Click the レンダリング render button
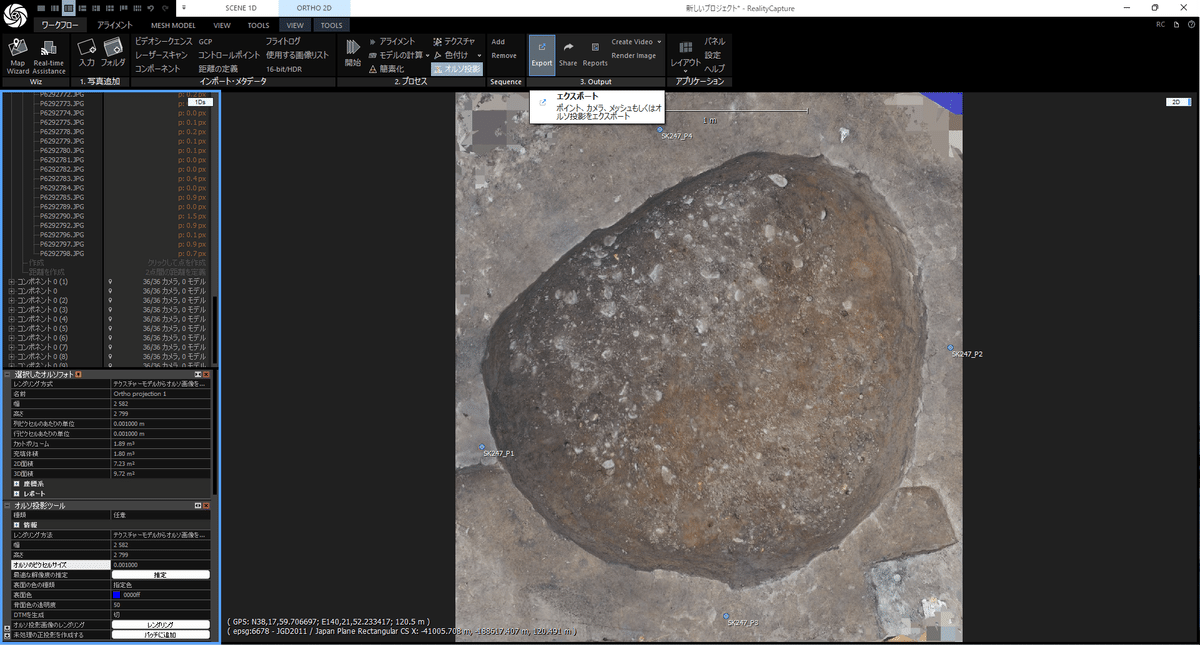The width and height of the screenshot is (1200, 645). pyautogui.click(x=160, y=625)
